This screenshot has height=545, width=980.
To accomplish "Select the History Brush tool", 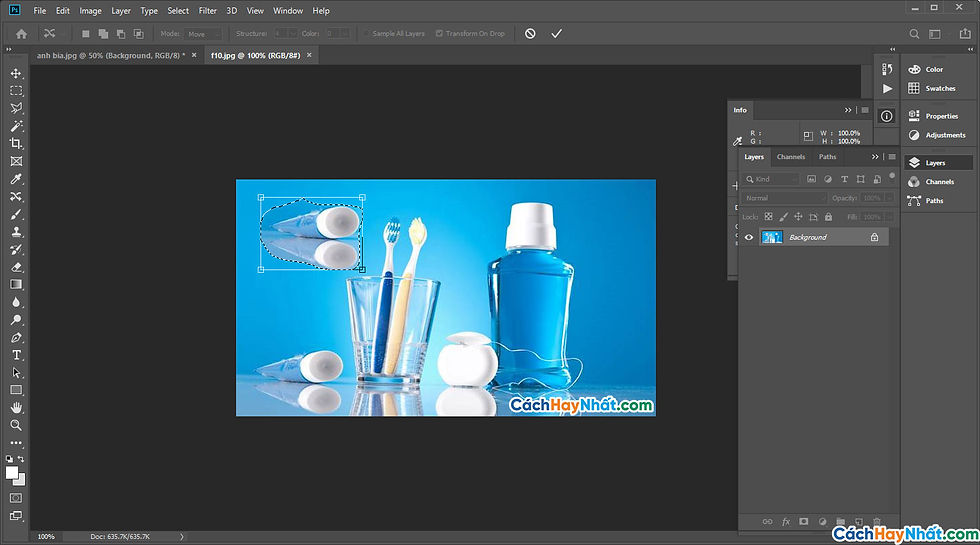I will tap(16, 249).
